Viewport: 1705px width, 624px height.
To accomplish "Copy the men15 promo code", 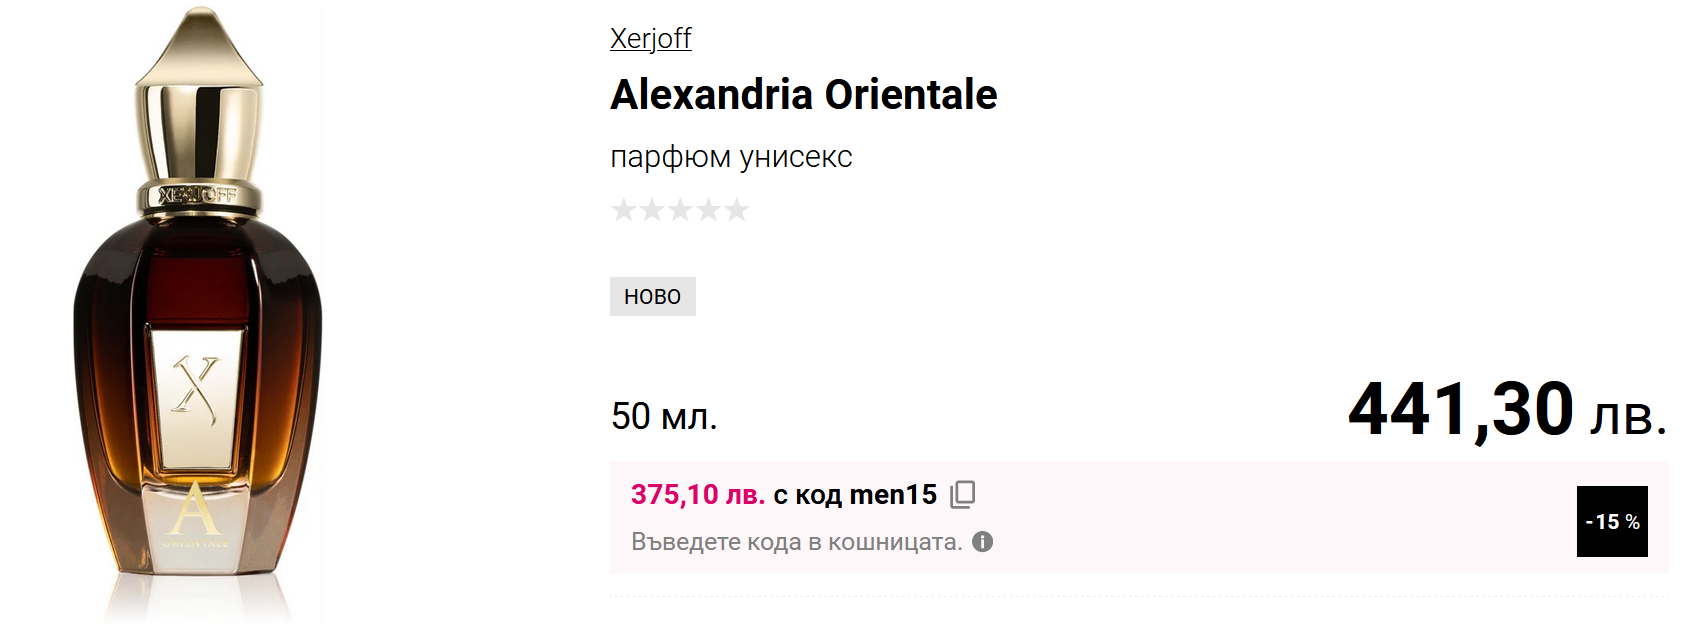I will pos(962,494).
